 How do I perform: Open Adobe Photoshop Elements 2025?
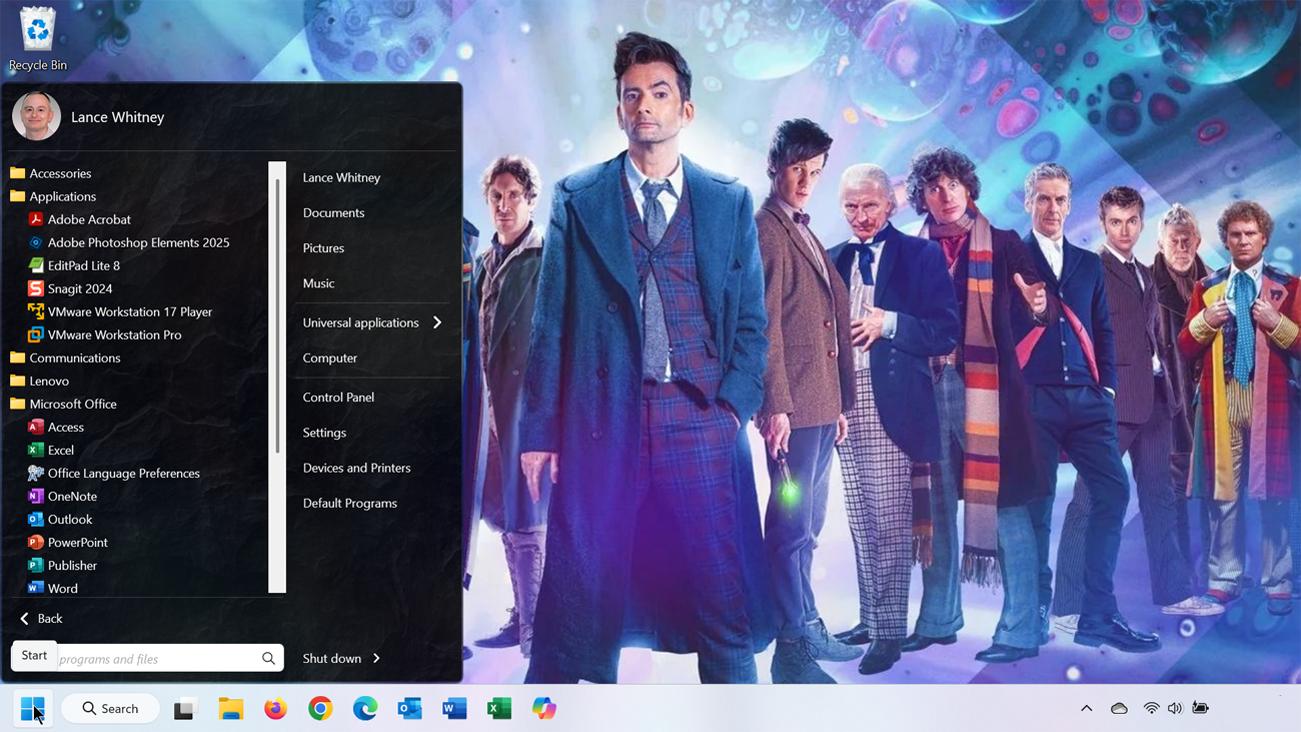[129, 242]
